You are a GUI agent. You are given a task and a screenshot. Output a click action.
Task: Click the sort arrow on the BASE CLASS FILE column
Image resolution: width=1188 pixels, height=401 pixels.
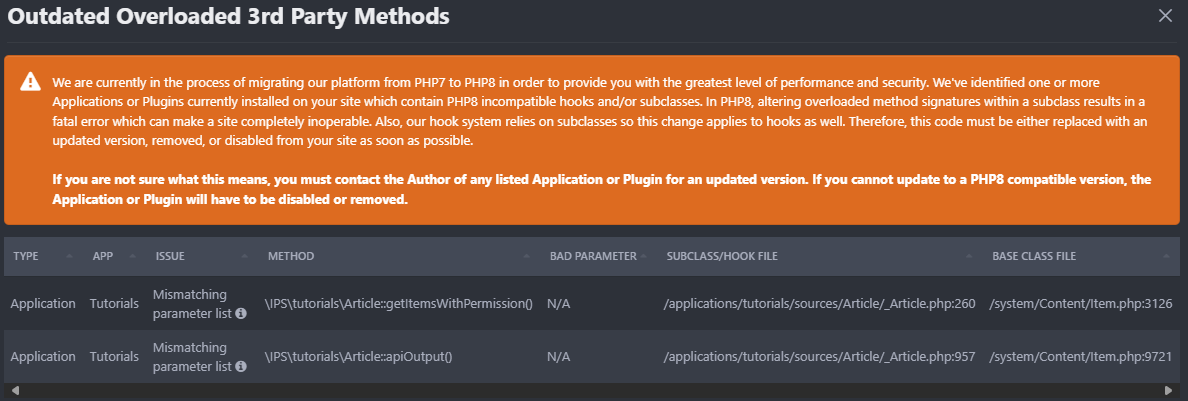1165,256
